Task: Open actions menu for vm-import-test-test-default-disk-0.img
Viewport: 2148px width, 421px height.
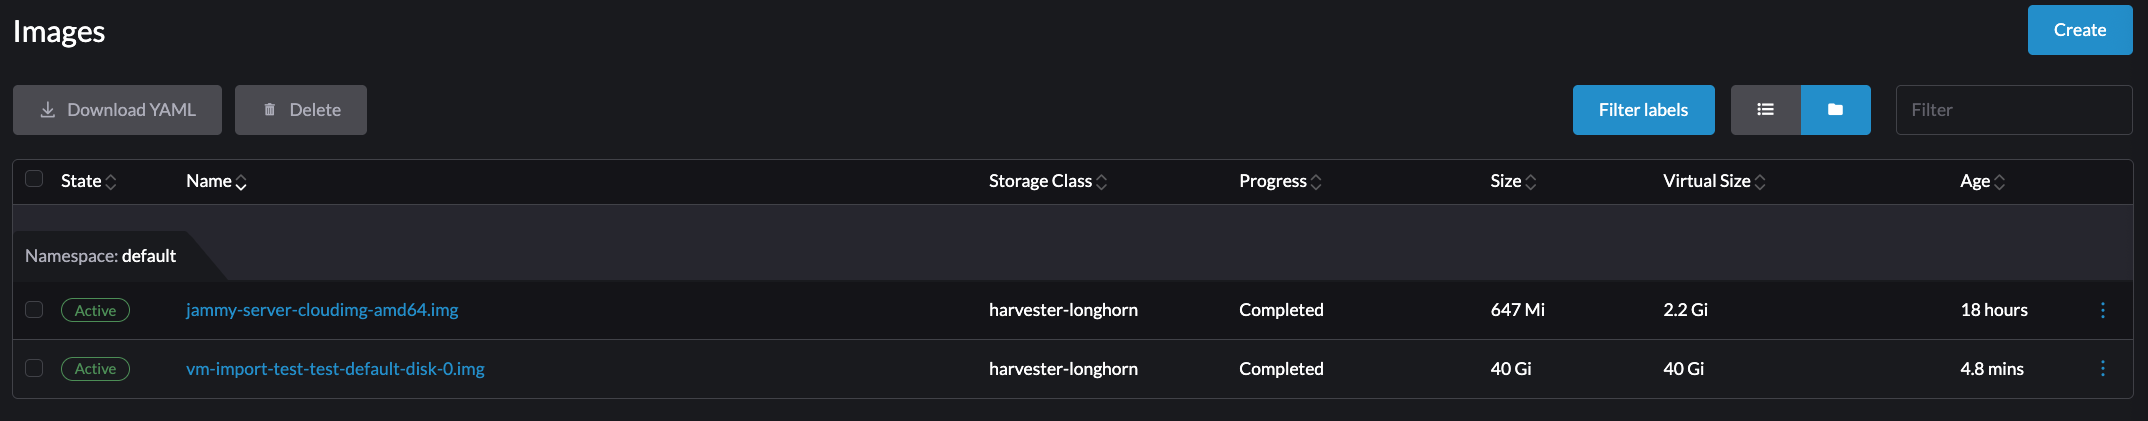Action: tap(2102, 369)
